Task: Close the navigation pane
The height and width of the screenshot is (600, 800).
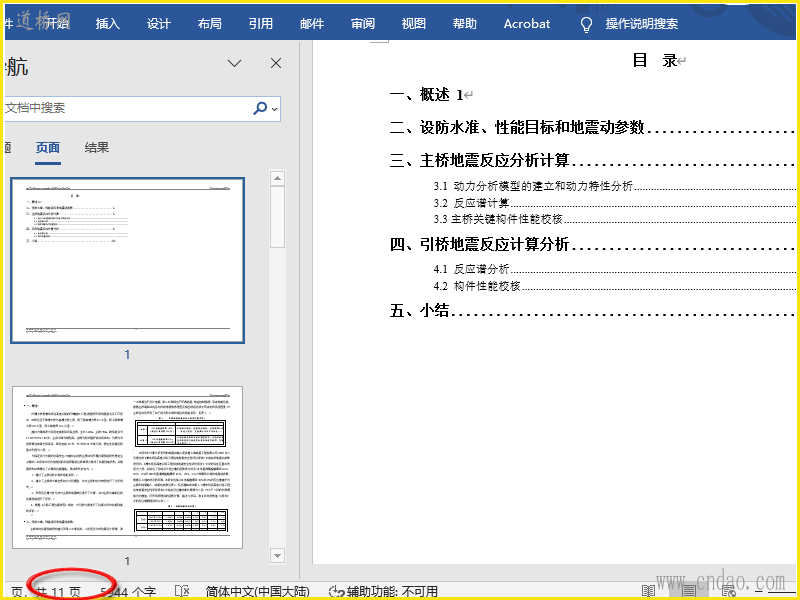Action: click(276, 63)
